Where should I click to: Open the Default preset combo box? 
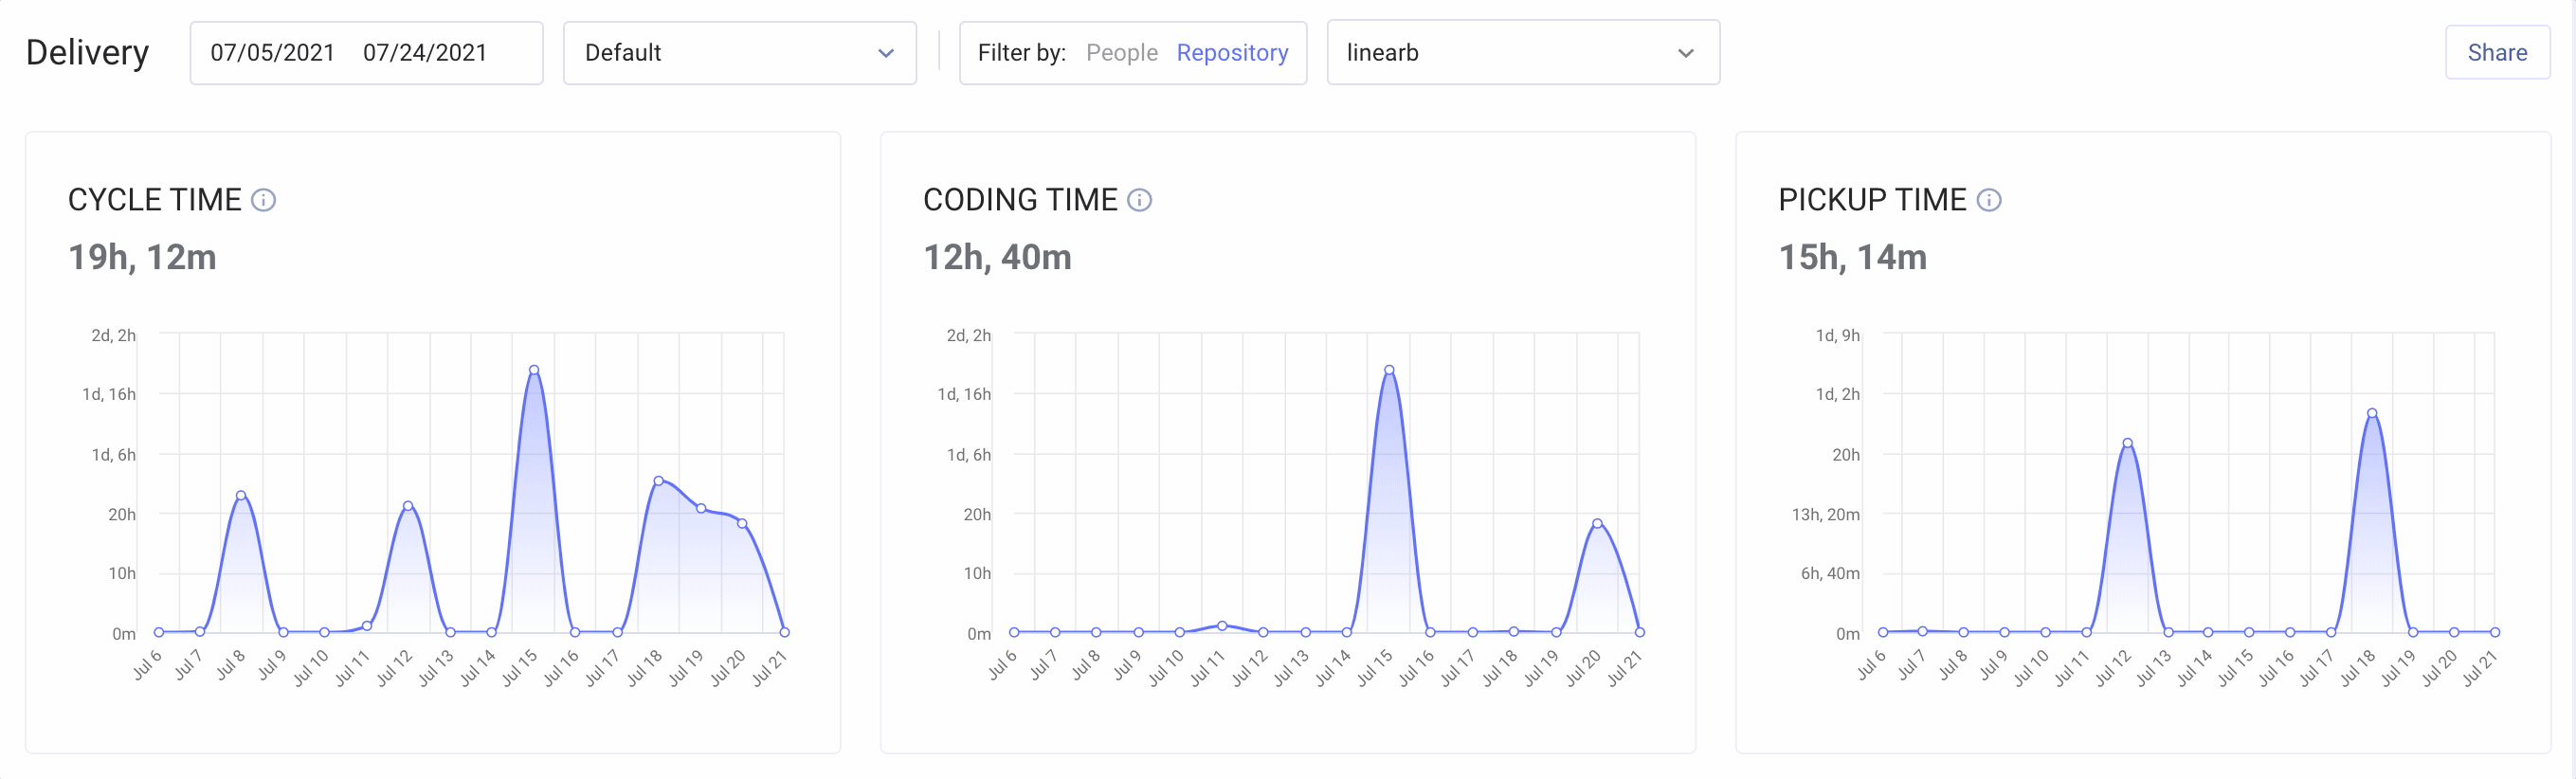[740, 53]
